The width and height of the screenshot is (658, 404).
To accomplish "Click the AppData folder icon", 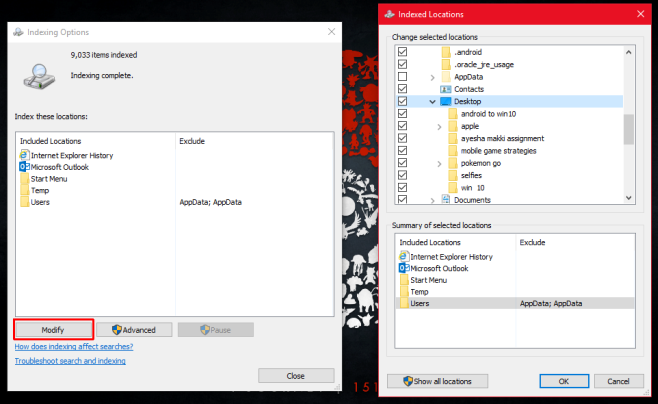I will point(446,77).
